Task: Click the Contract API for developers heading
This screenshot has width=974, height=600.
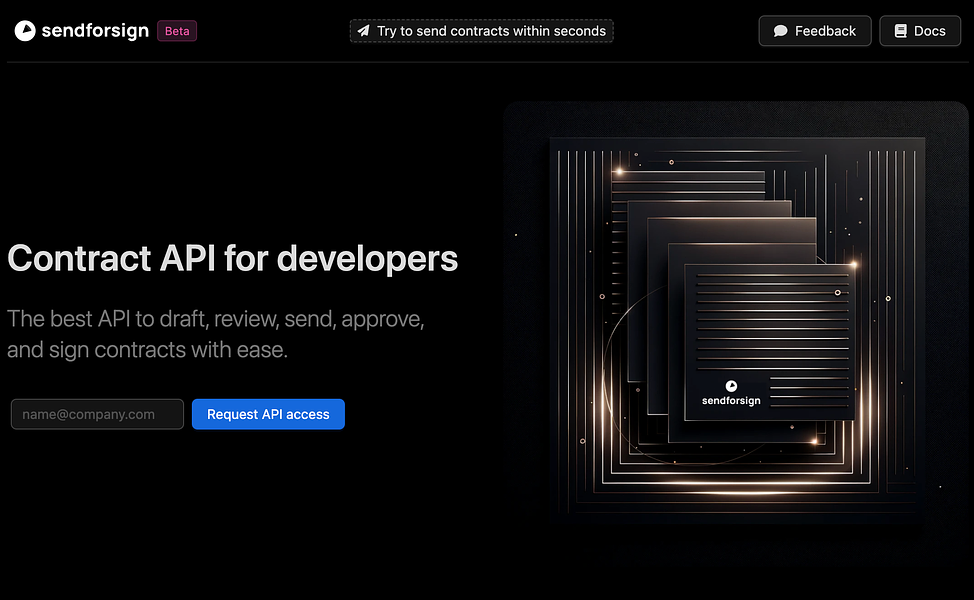Action: click(x=232, y=258)
